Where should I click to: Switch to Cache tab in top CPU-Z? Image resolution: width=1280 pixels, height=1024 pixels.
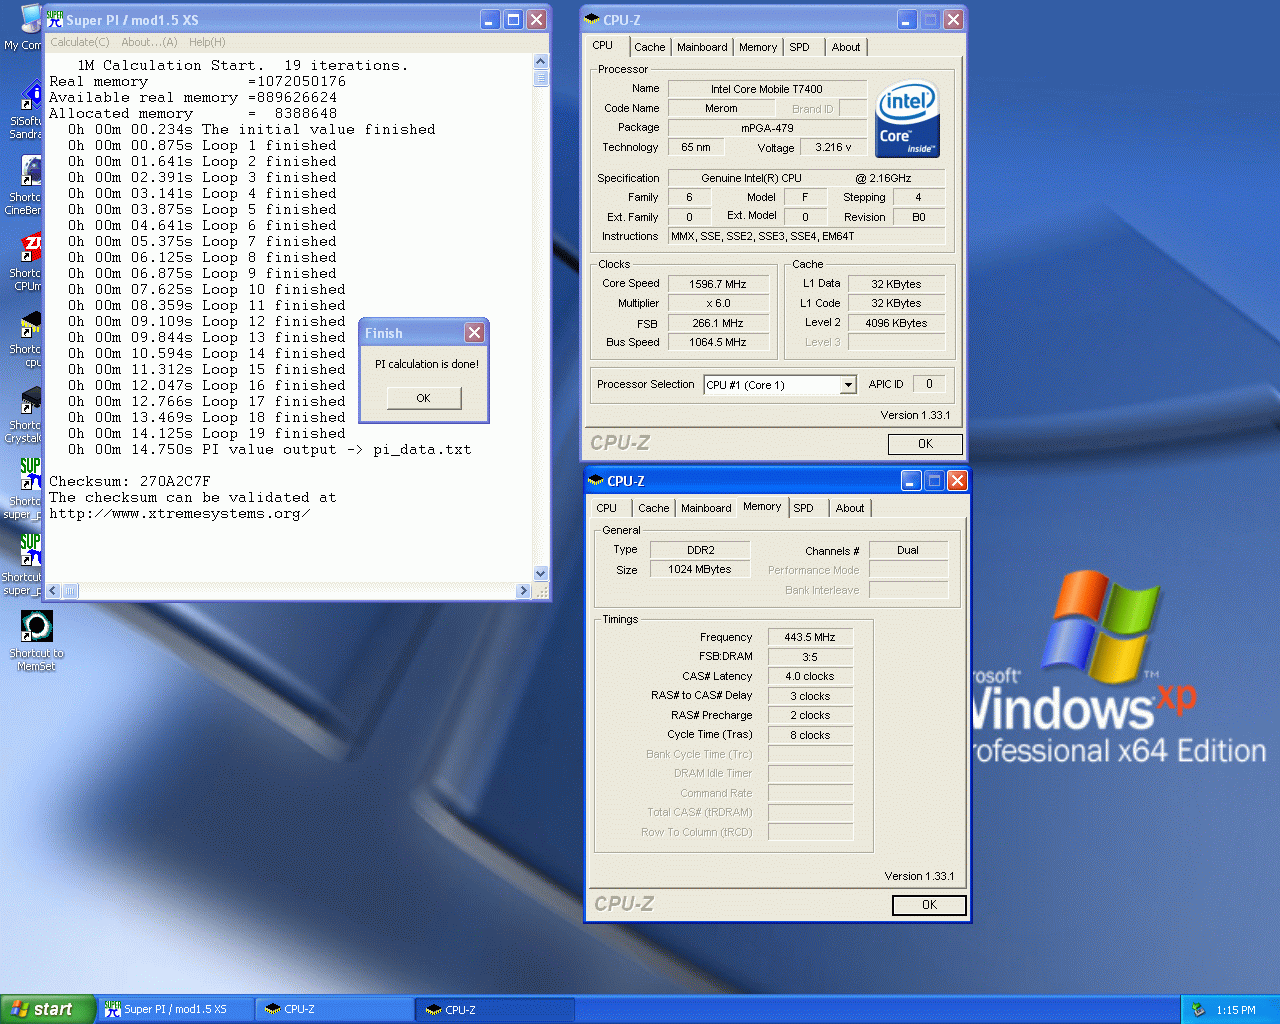coord(649,47)
